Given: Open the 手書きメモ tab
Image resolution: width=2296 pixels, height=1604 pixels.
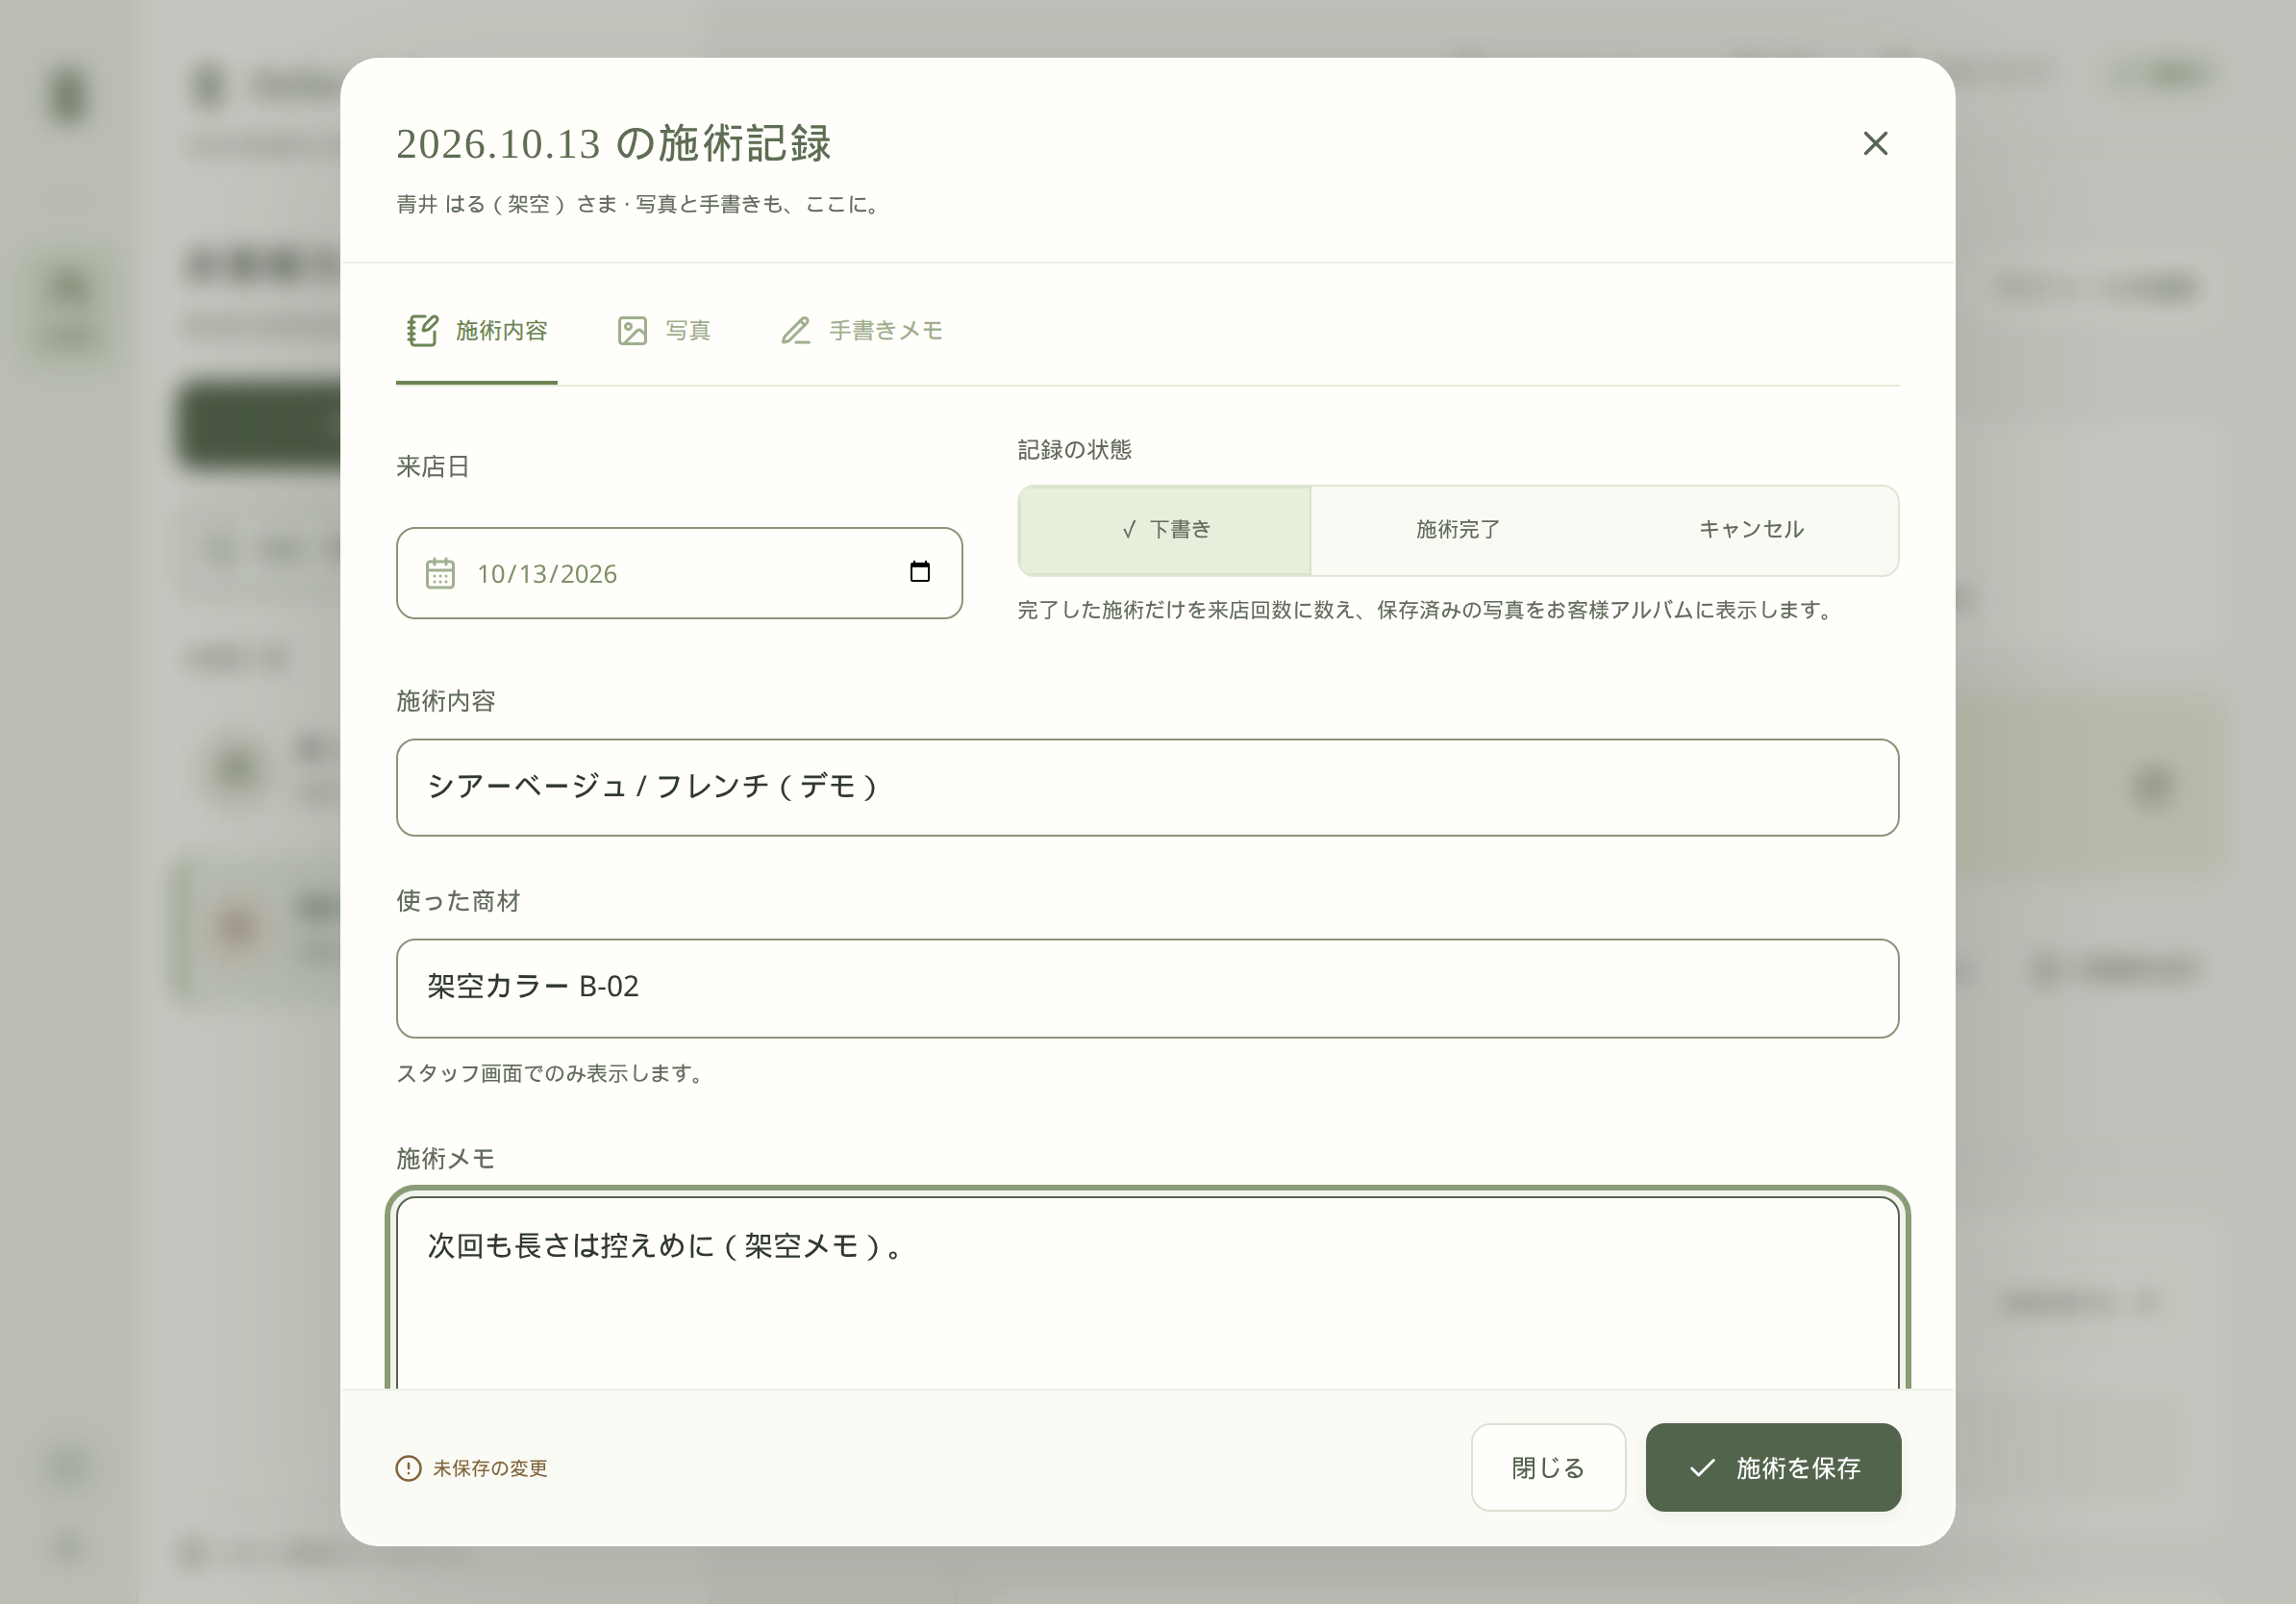Looking at the screenshot, I should 862,331.
